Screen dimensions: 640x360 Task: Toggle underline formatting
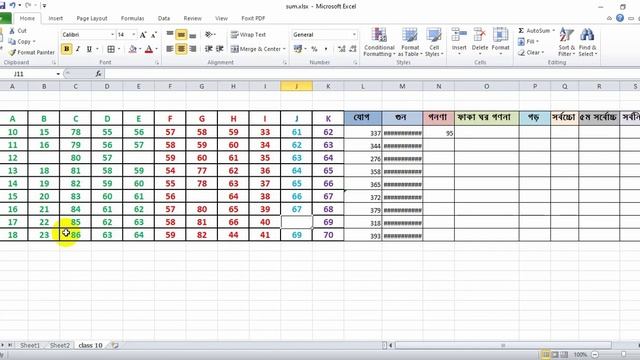pos(89,49)
